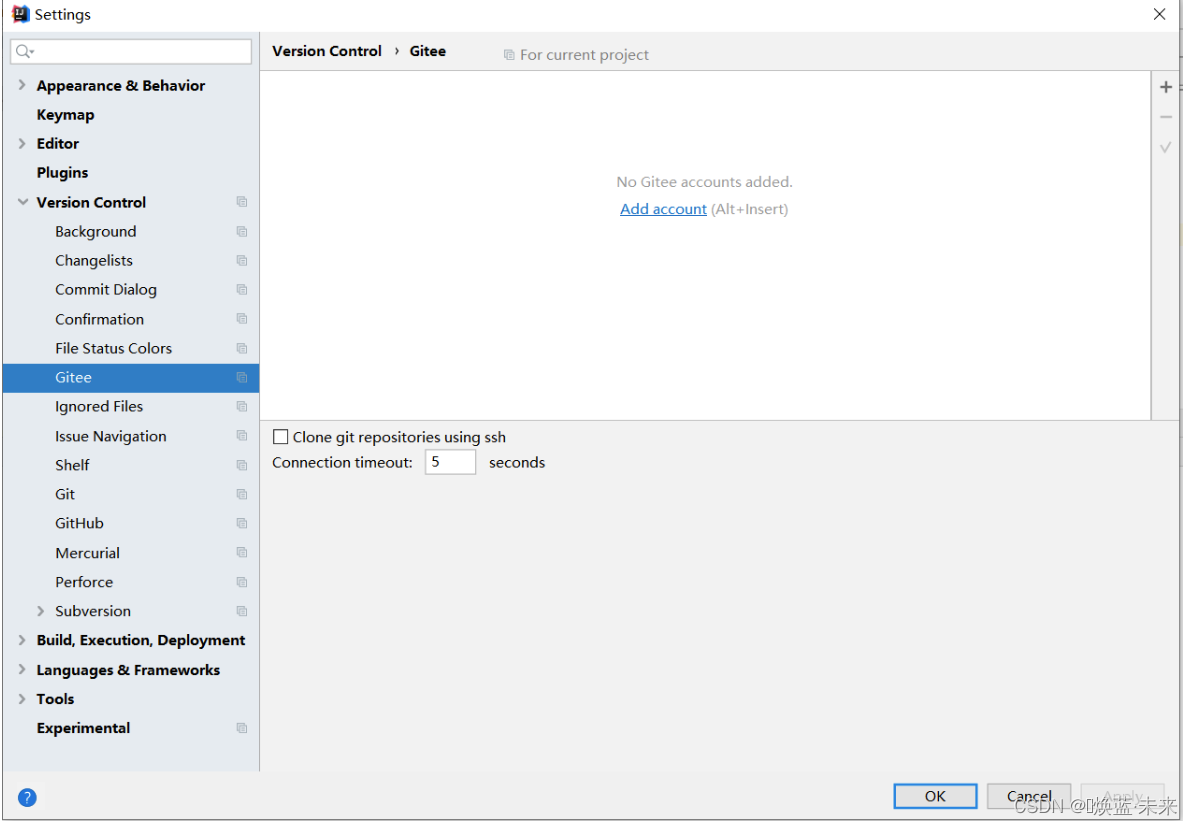Expand Build, Execution, Deployment section
The width and height of the screenshot is (1193, 825).
click(22, 640)
